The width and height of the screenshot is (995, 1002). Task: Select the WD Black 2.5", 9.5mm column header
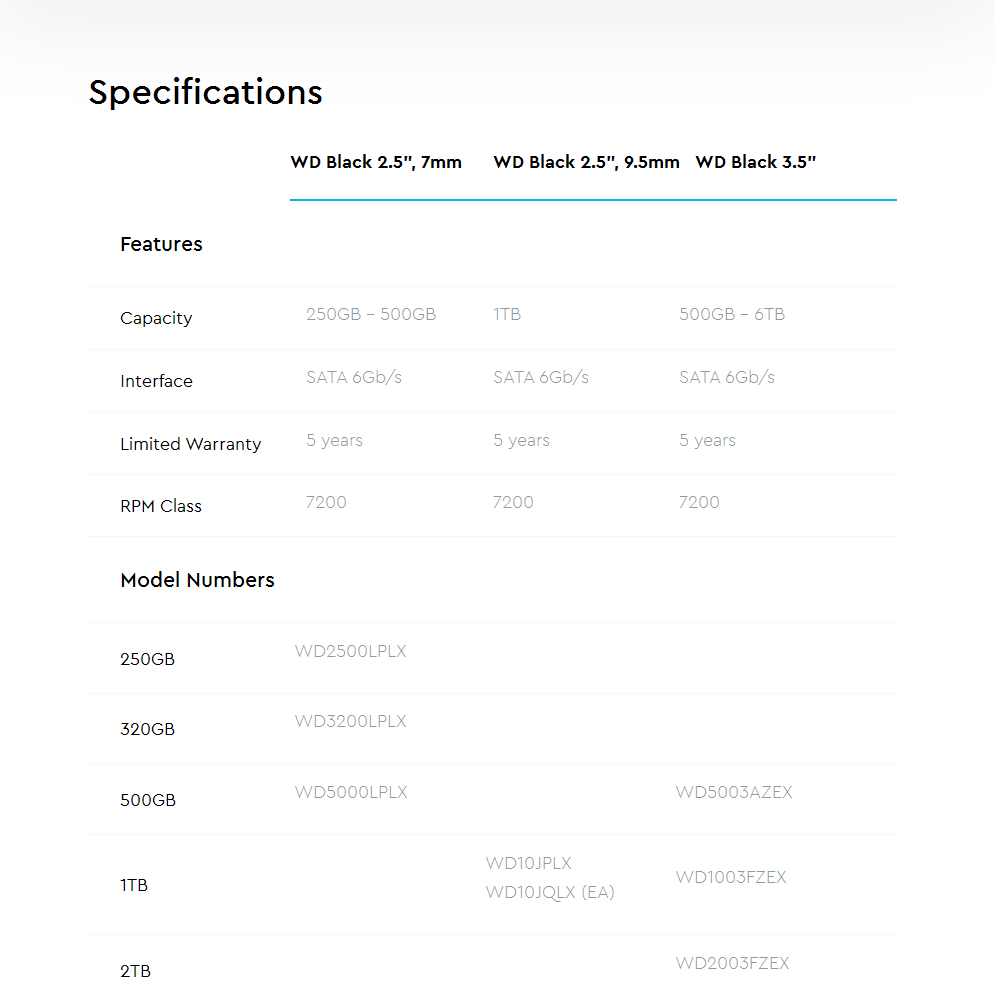pos(586,162)
